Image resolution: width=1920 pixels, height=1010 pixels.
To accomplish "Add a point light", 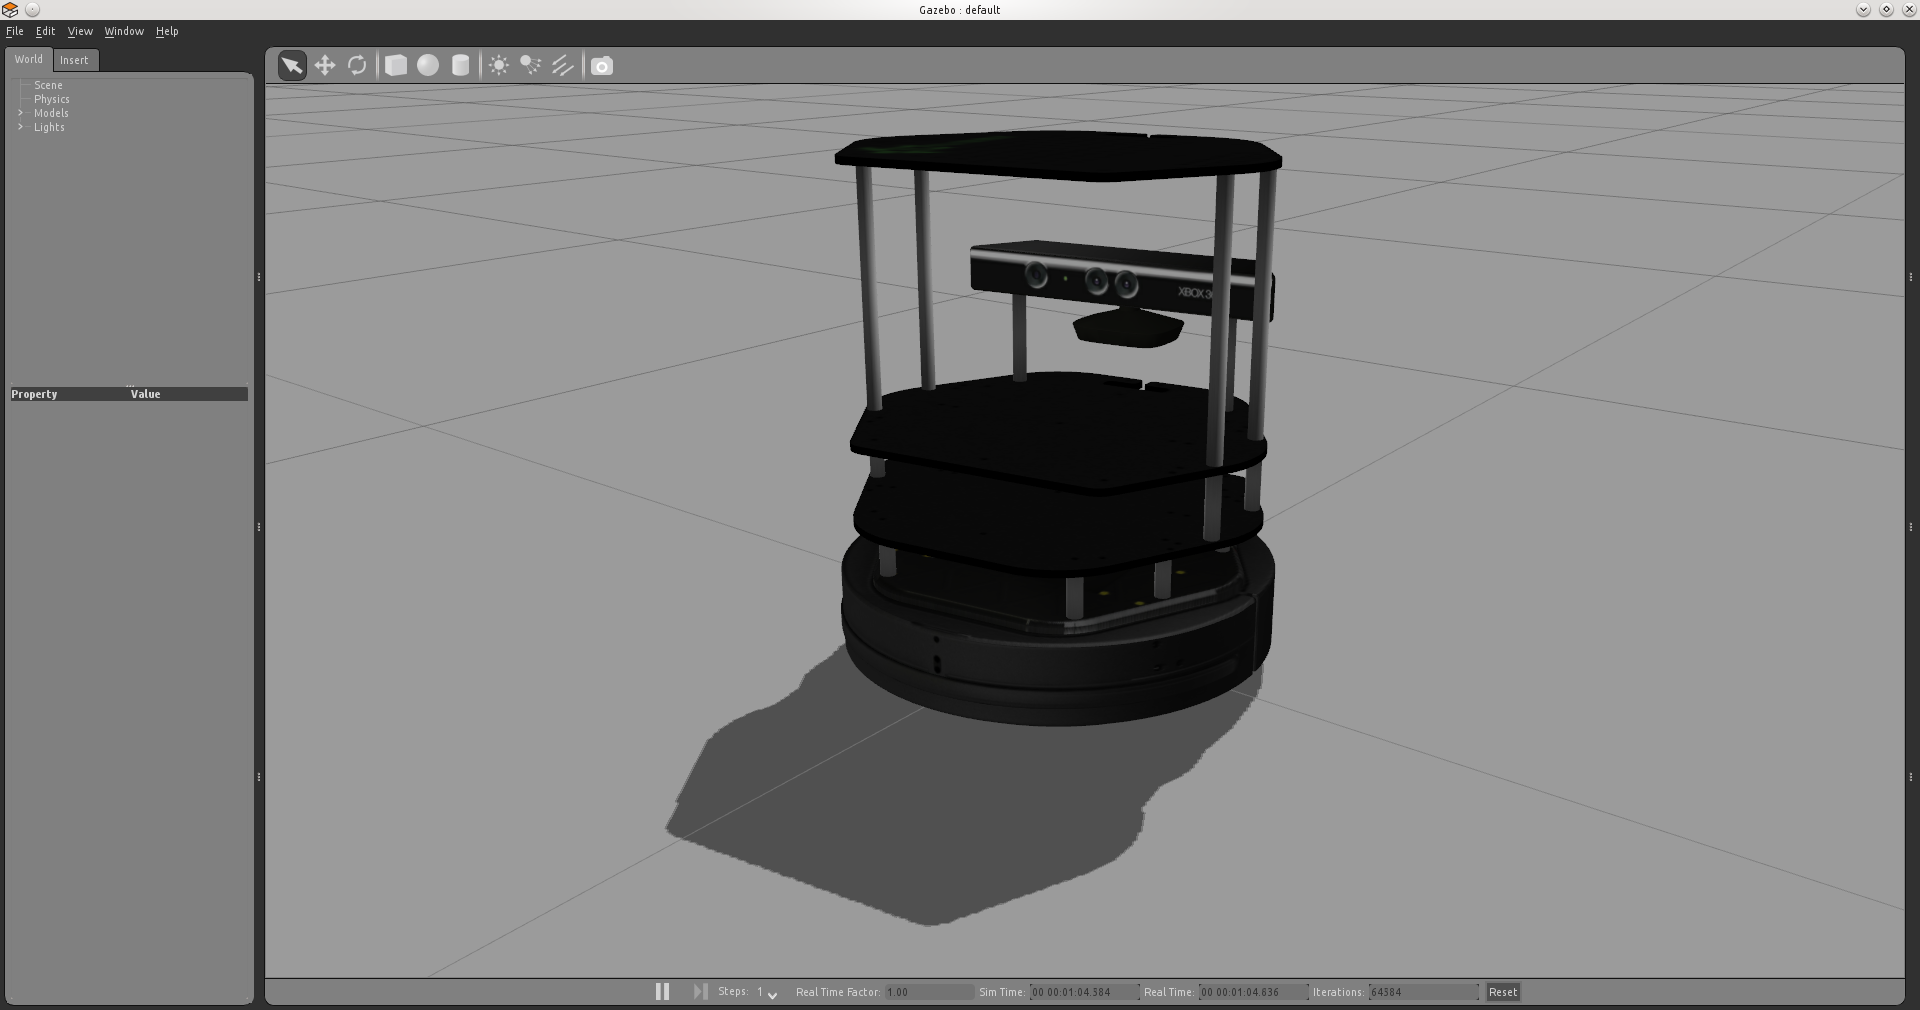I will click(498, 65).
